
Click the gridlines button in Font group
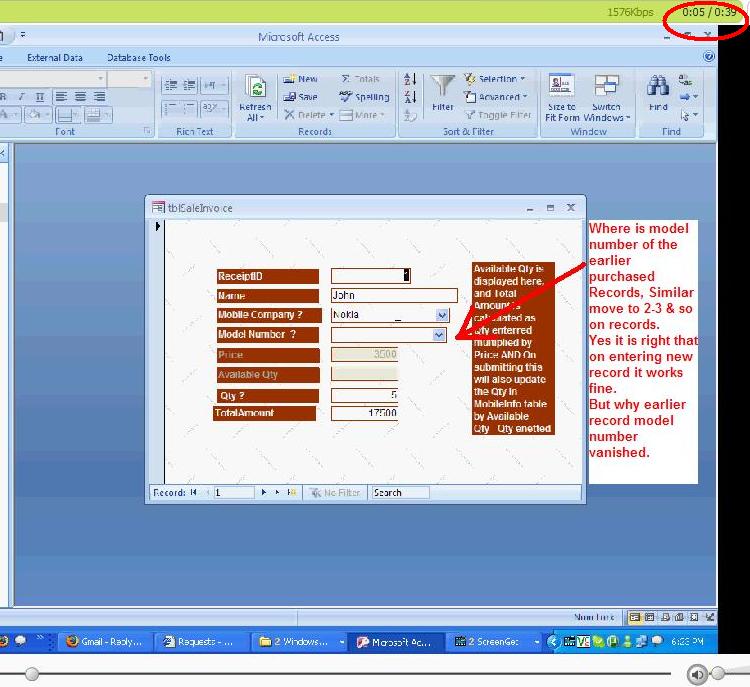click(66, 115)
